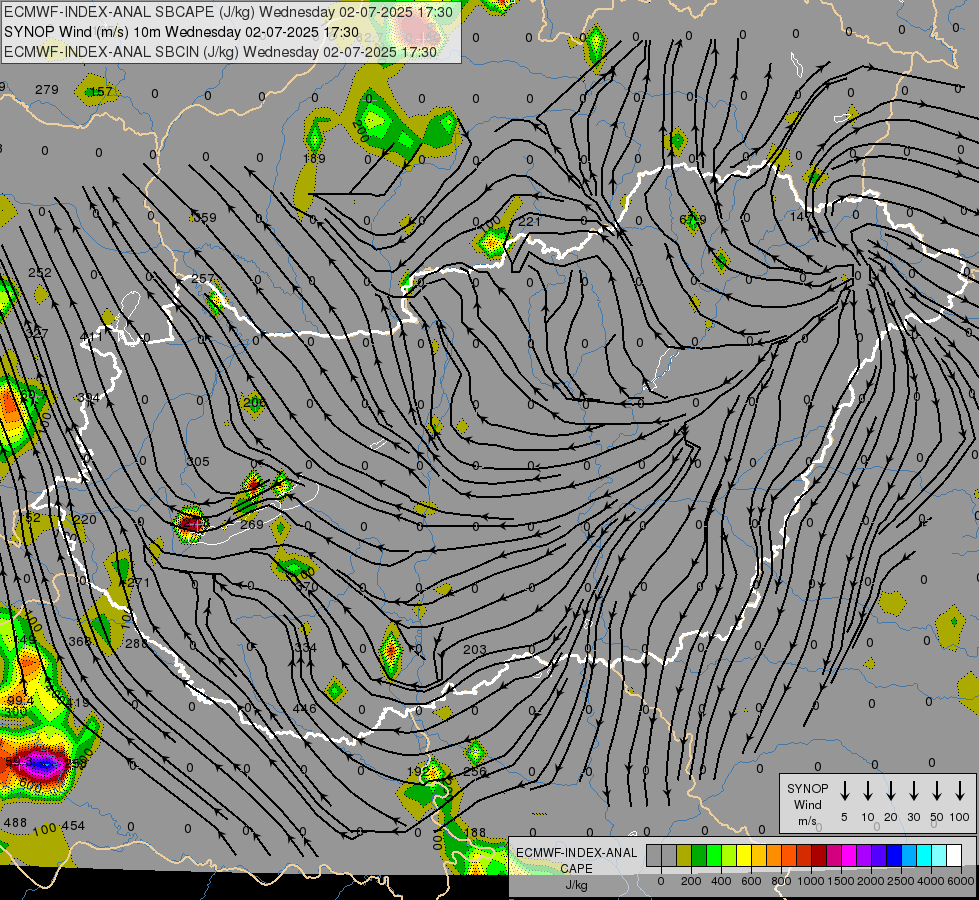Image resolution: width=979 pixels, height=900 pixels.
Task: Pick the dark green swatch in CAPE scale
Action: [699, 856]
